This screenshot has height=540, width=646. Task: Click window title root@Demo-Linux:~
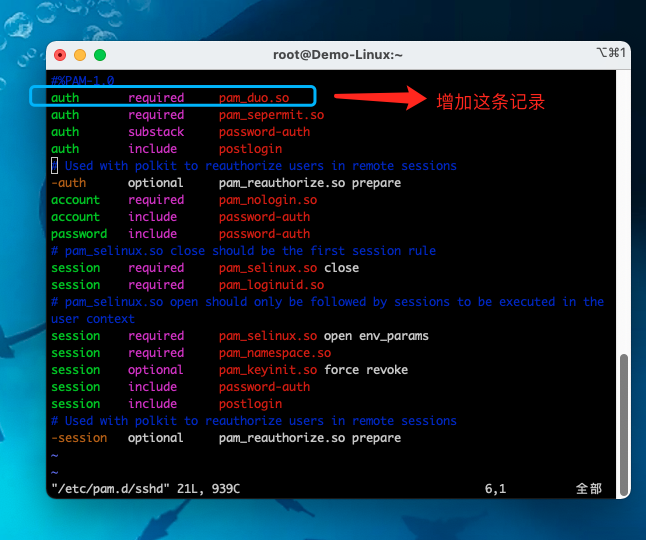(337, 55)
